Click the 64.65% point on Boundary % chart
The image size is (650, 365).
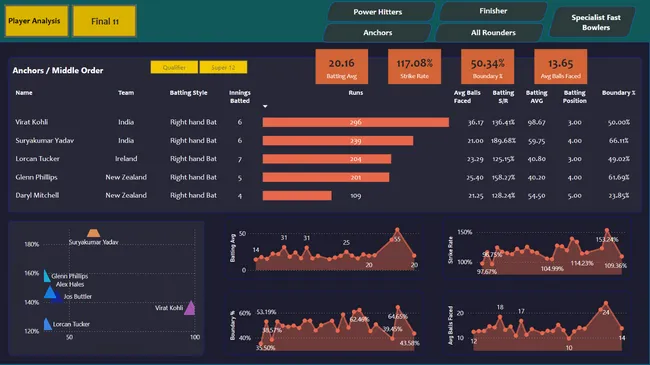398,308
